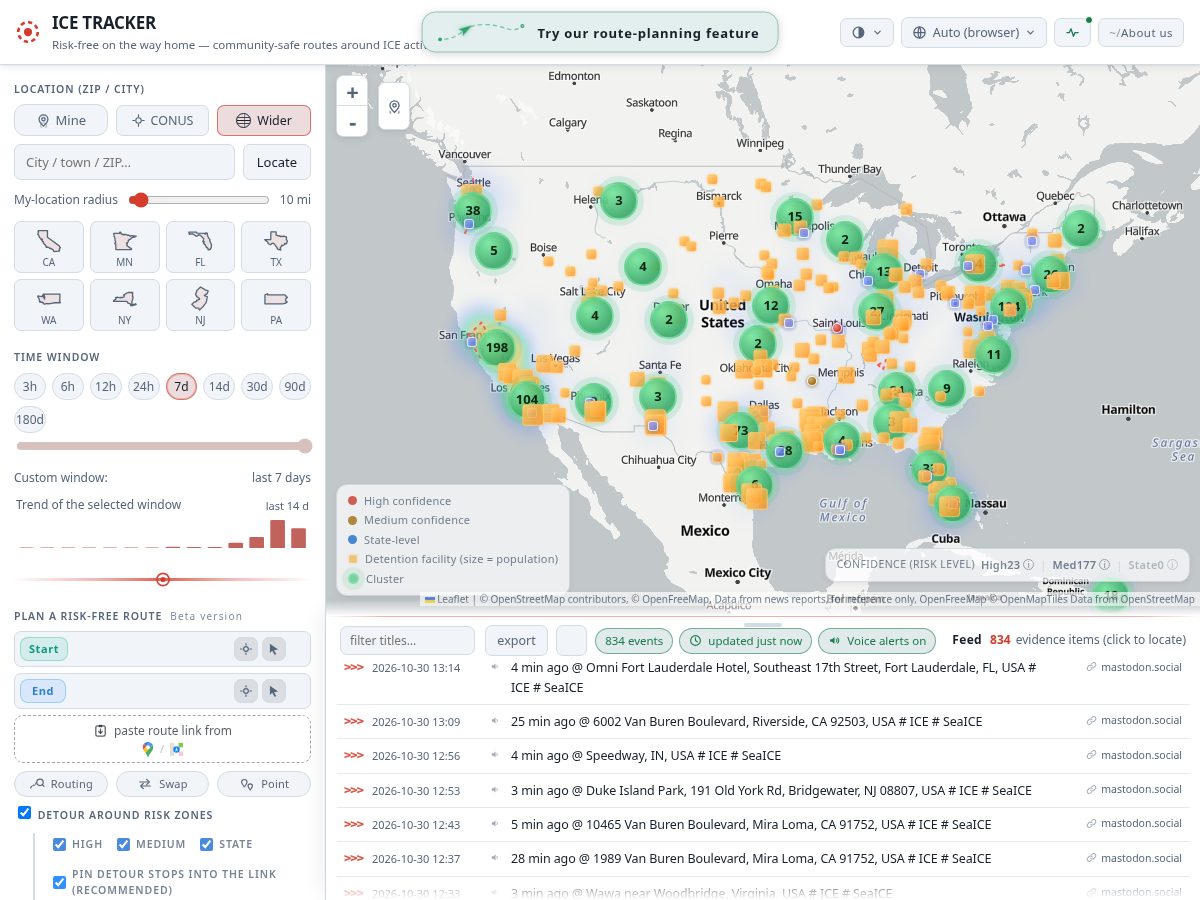Focus the filter titles field
The width and height of the screenshot is (1200, 900).
[x=407, y=640]
